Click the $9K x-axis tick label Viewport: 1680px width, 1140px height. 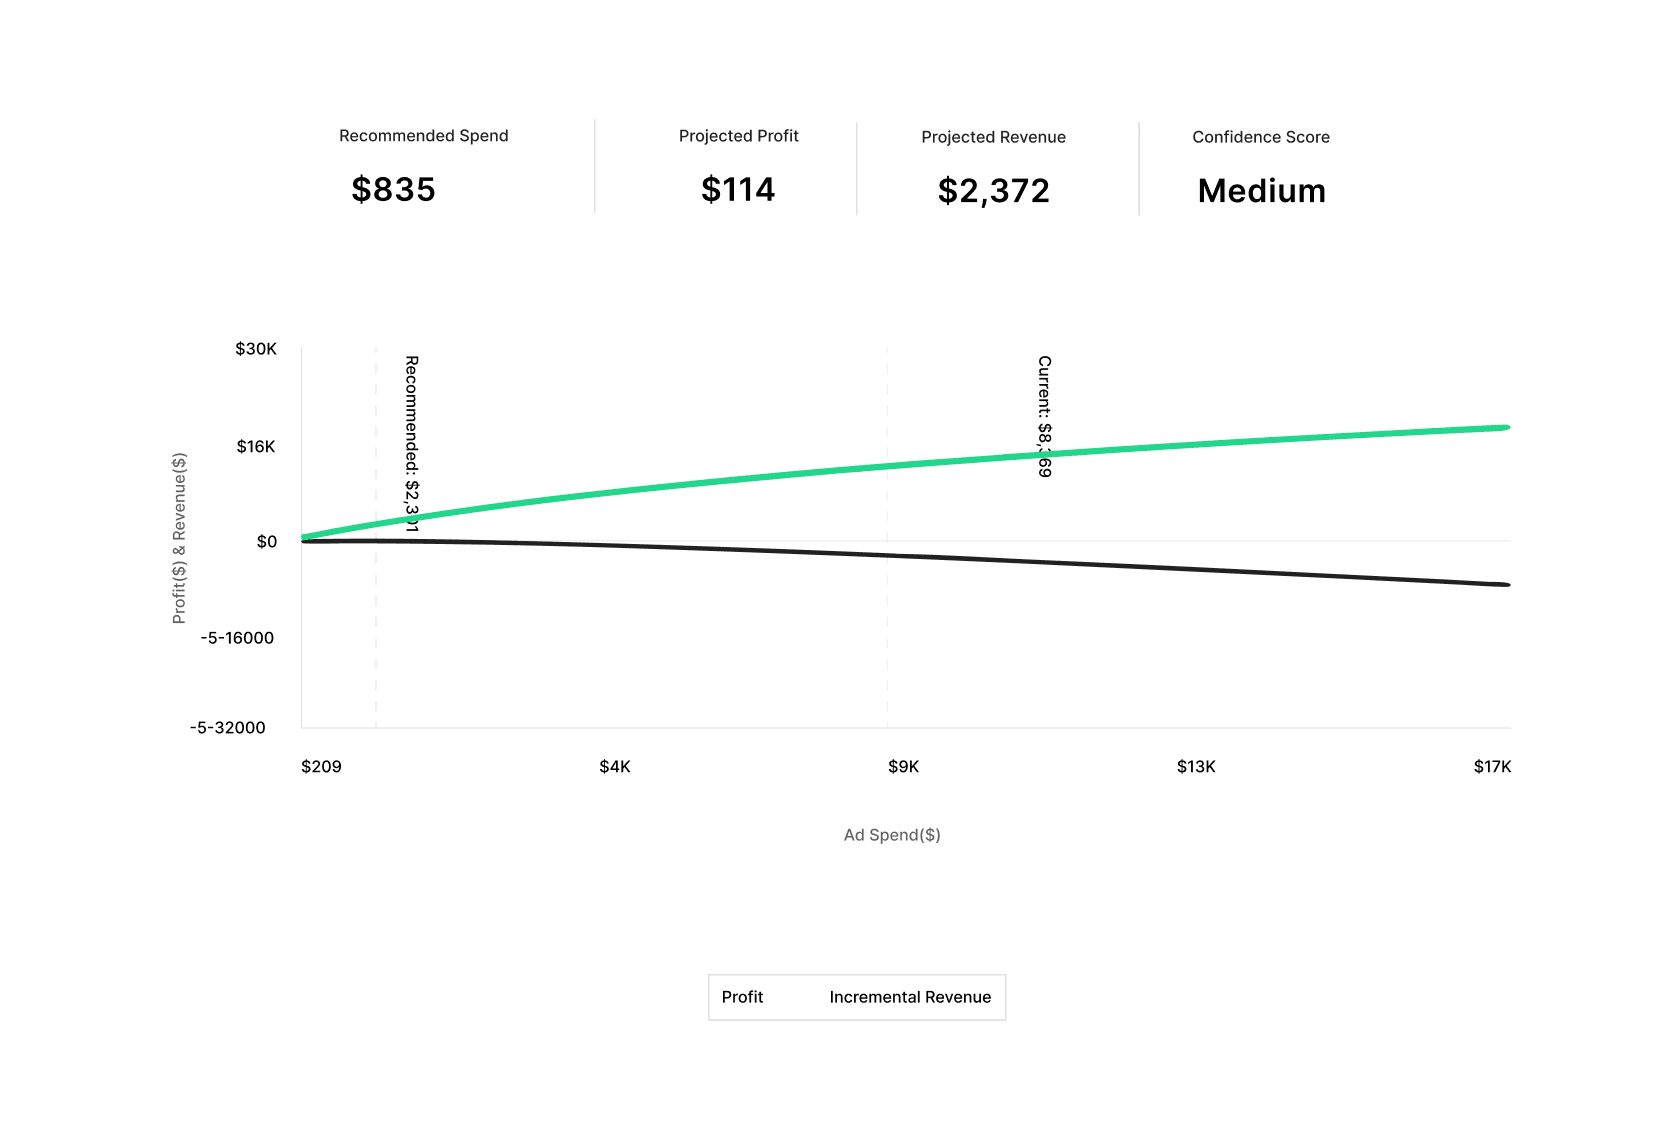(x=903, y=767)
